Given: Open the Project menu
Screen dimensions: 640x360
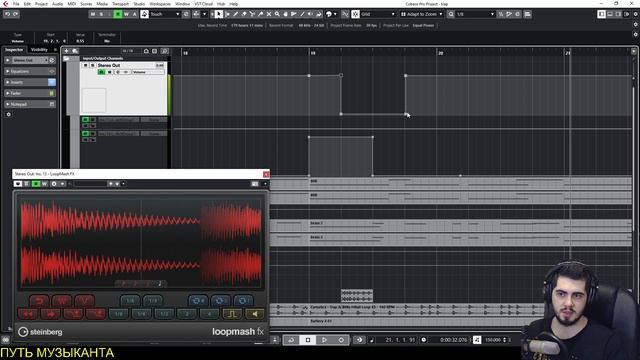Looking at the screenshot, I should click(41, 4).
